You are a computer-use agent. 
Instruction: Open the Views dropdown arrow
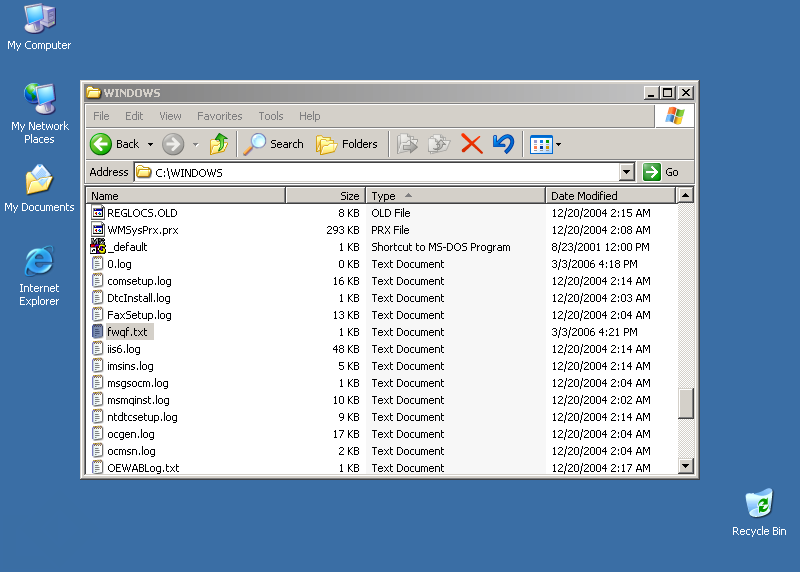[558, 144]
